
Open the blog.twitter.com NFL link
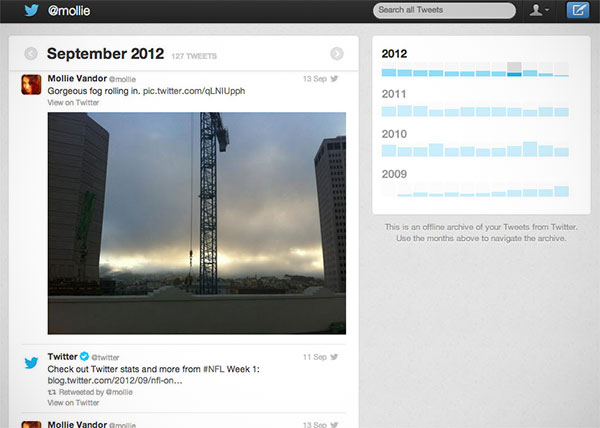115,381
